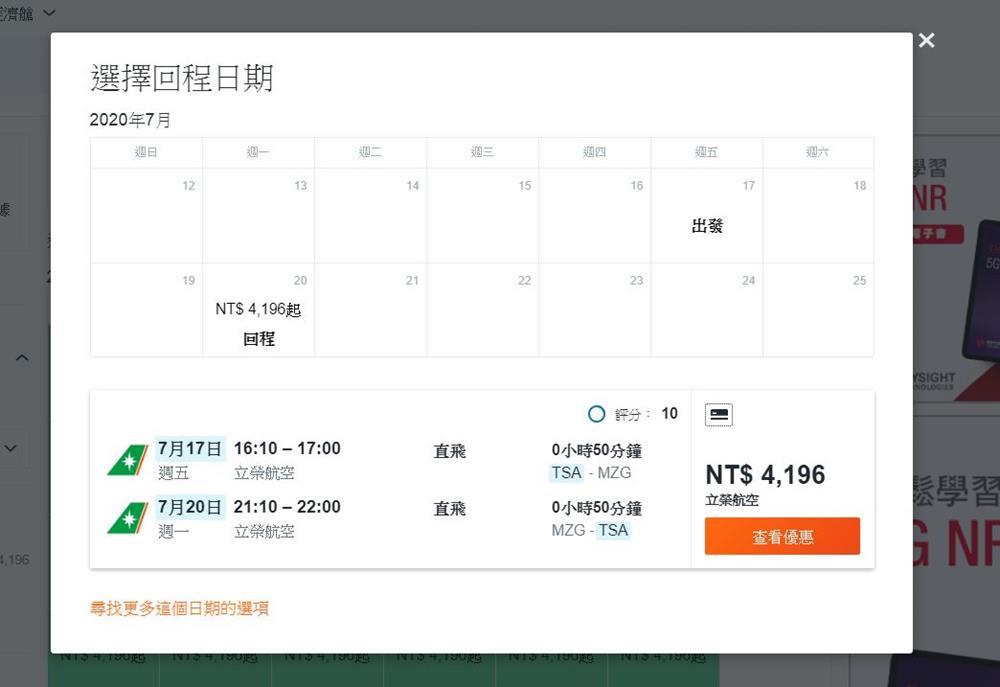Expand the cabin class dropdown behind the dialog
This screenshot has height=687, width=1000.
50,13
